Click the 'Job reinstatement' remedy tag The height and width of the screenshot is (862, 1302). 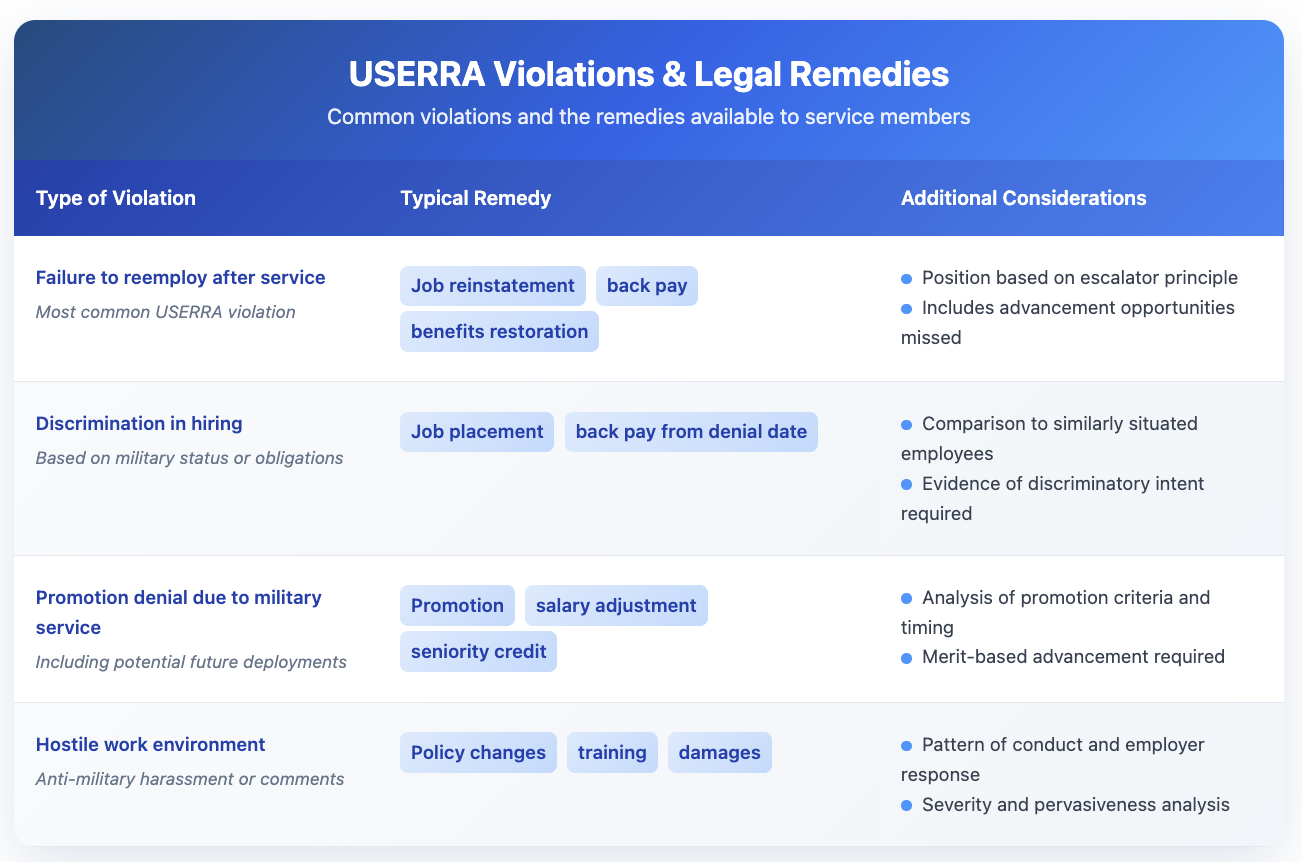coord(493,286)
